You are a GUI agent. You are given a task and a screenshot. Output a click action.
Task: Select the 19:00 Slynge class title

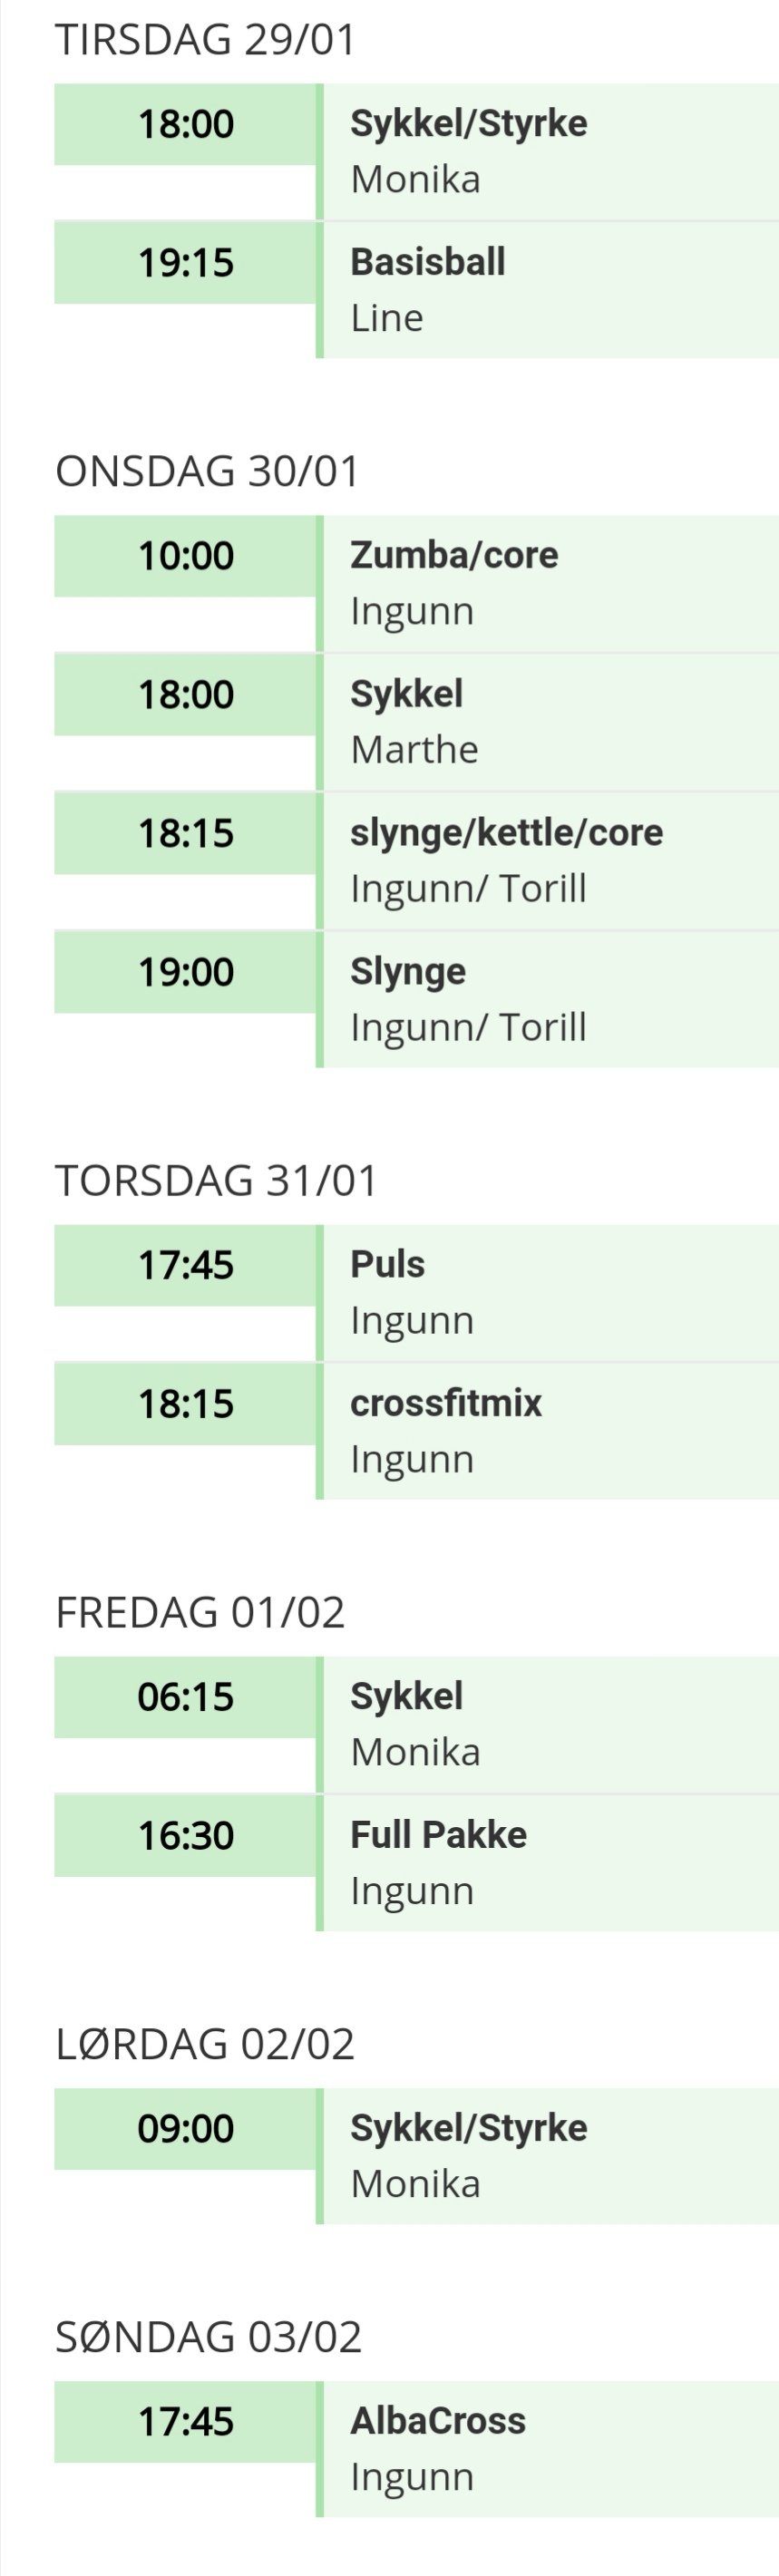[407, 972]
